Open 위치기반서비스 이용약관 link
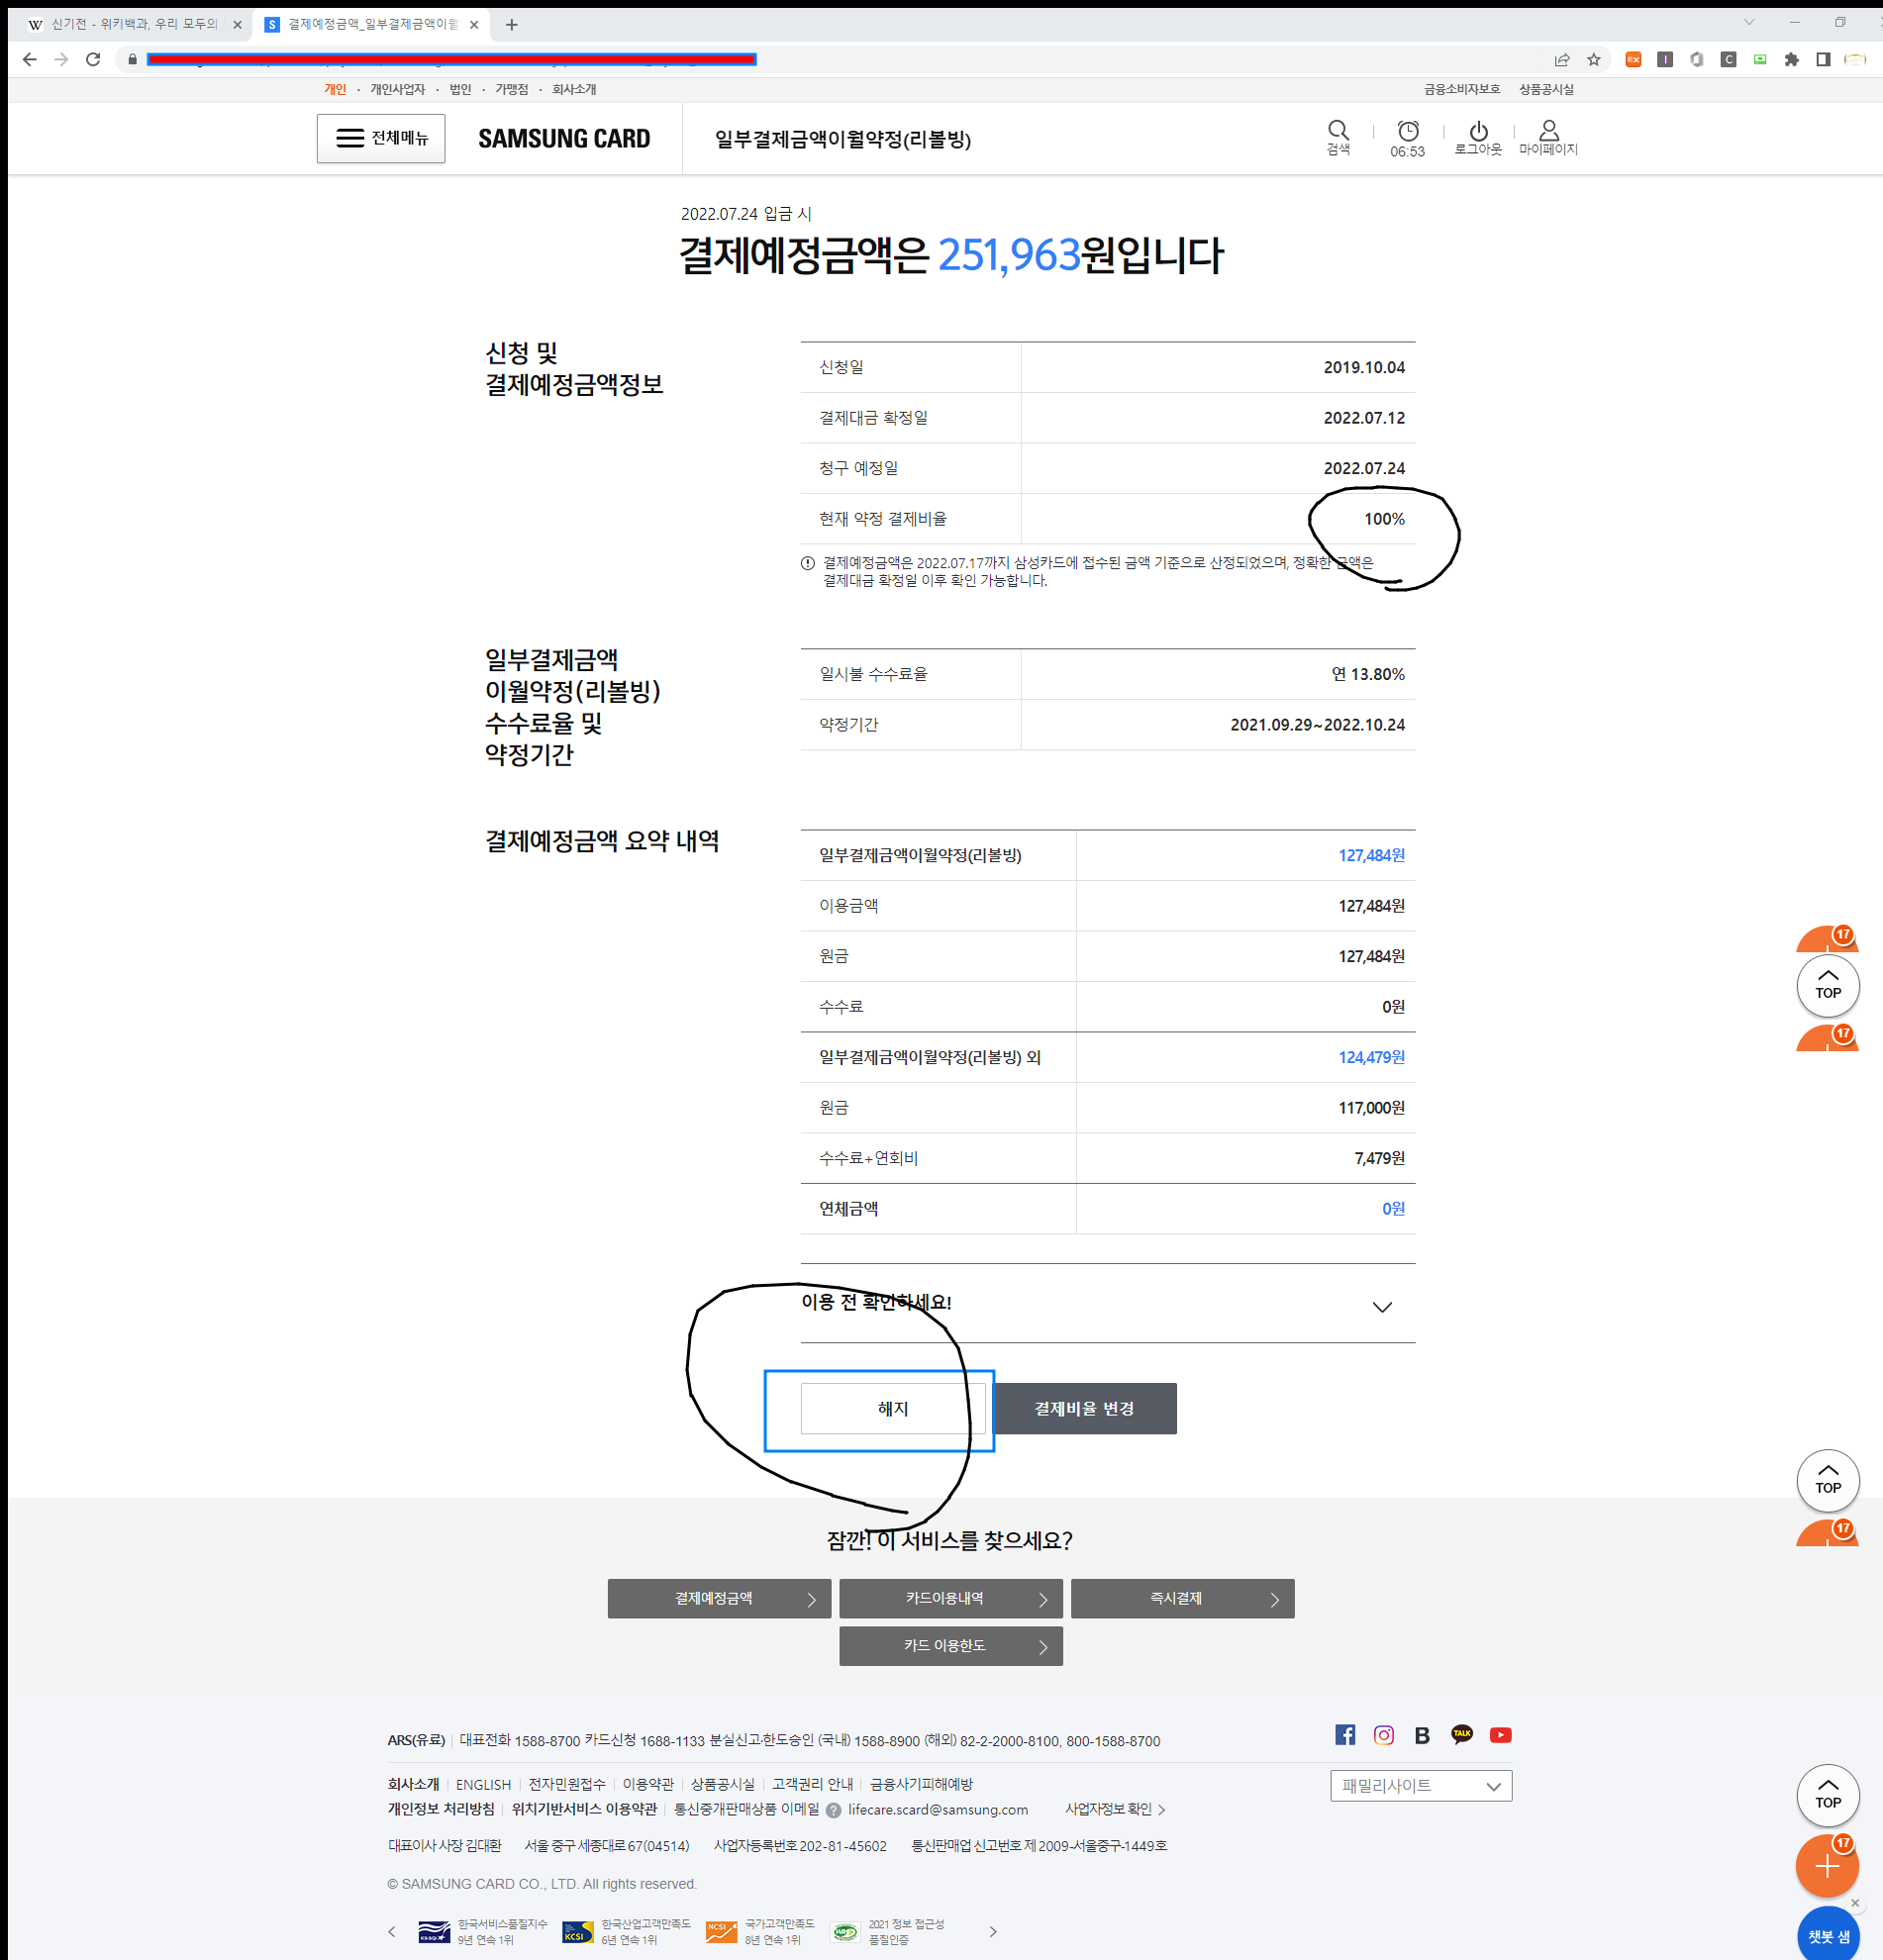Screen dimensions: 1883x1960 pyautogui.click(x=584, y=1809)
